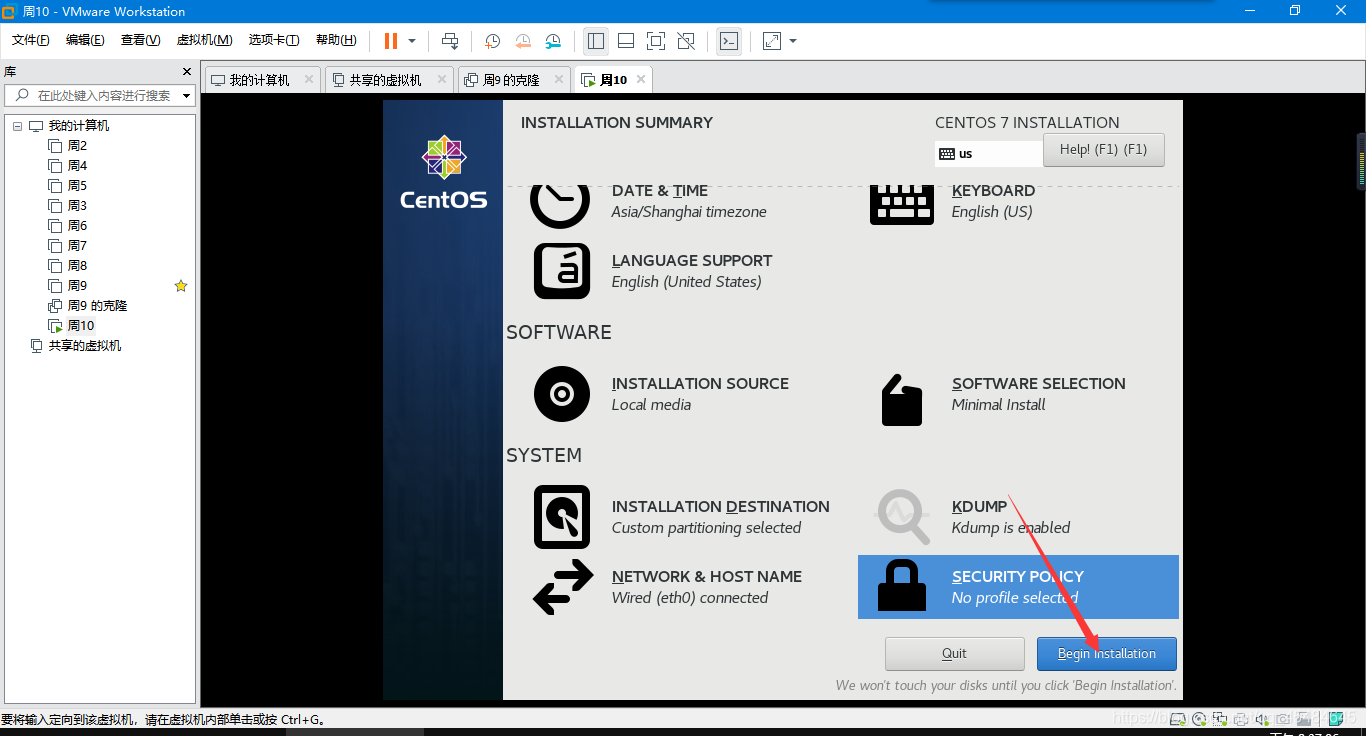Click the Begin Installation button

(x=1107, y=654)
